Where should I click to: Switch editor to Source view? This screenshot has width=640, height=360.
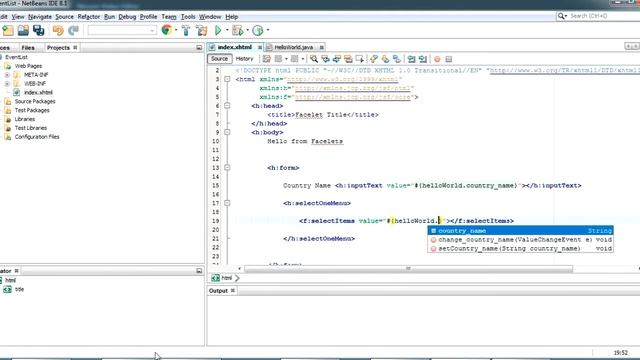tap(220, 59)
